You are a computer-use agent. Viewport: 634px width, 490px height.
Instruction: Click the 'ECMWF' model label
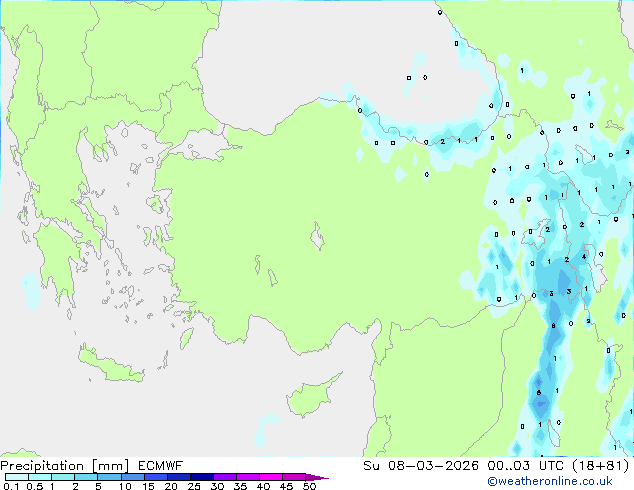161,466
